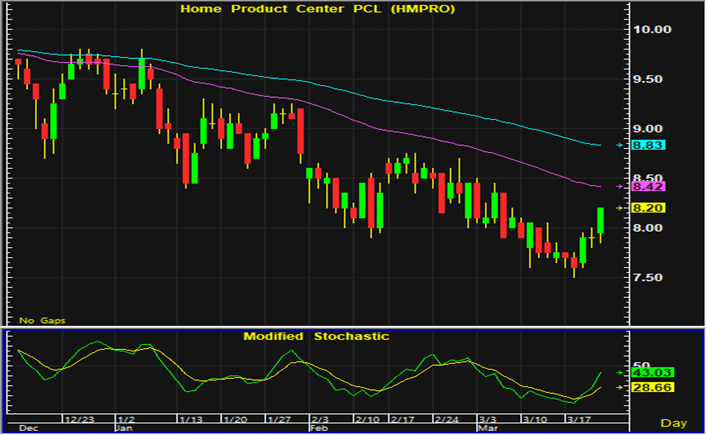Click the last green candlestick on the chart
The height and width of the screenshot is (435, 707).
(x=600, y=221)
